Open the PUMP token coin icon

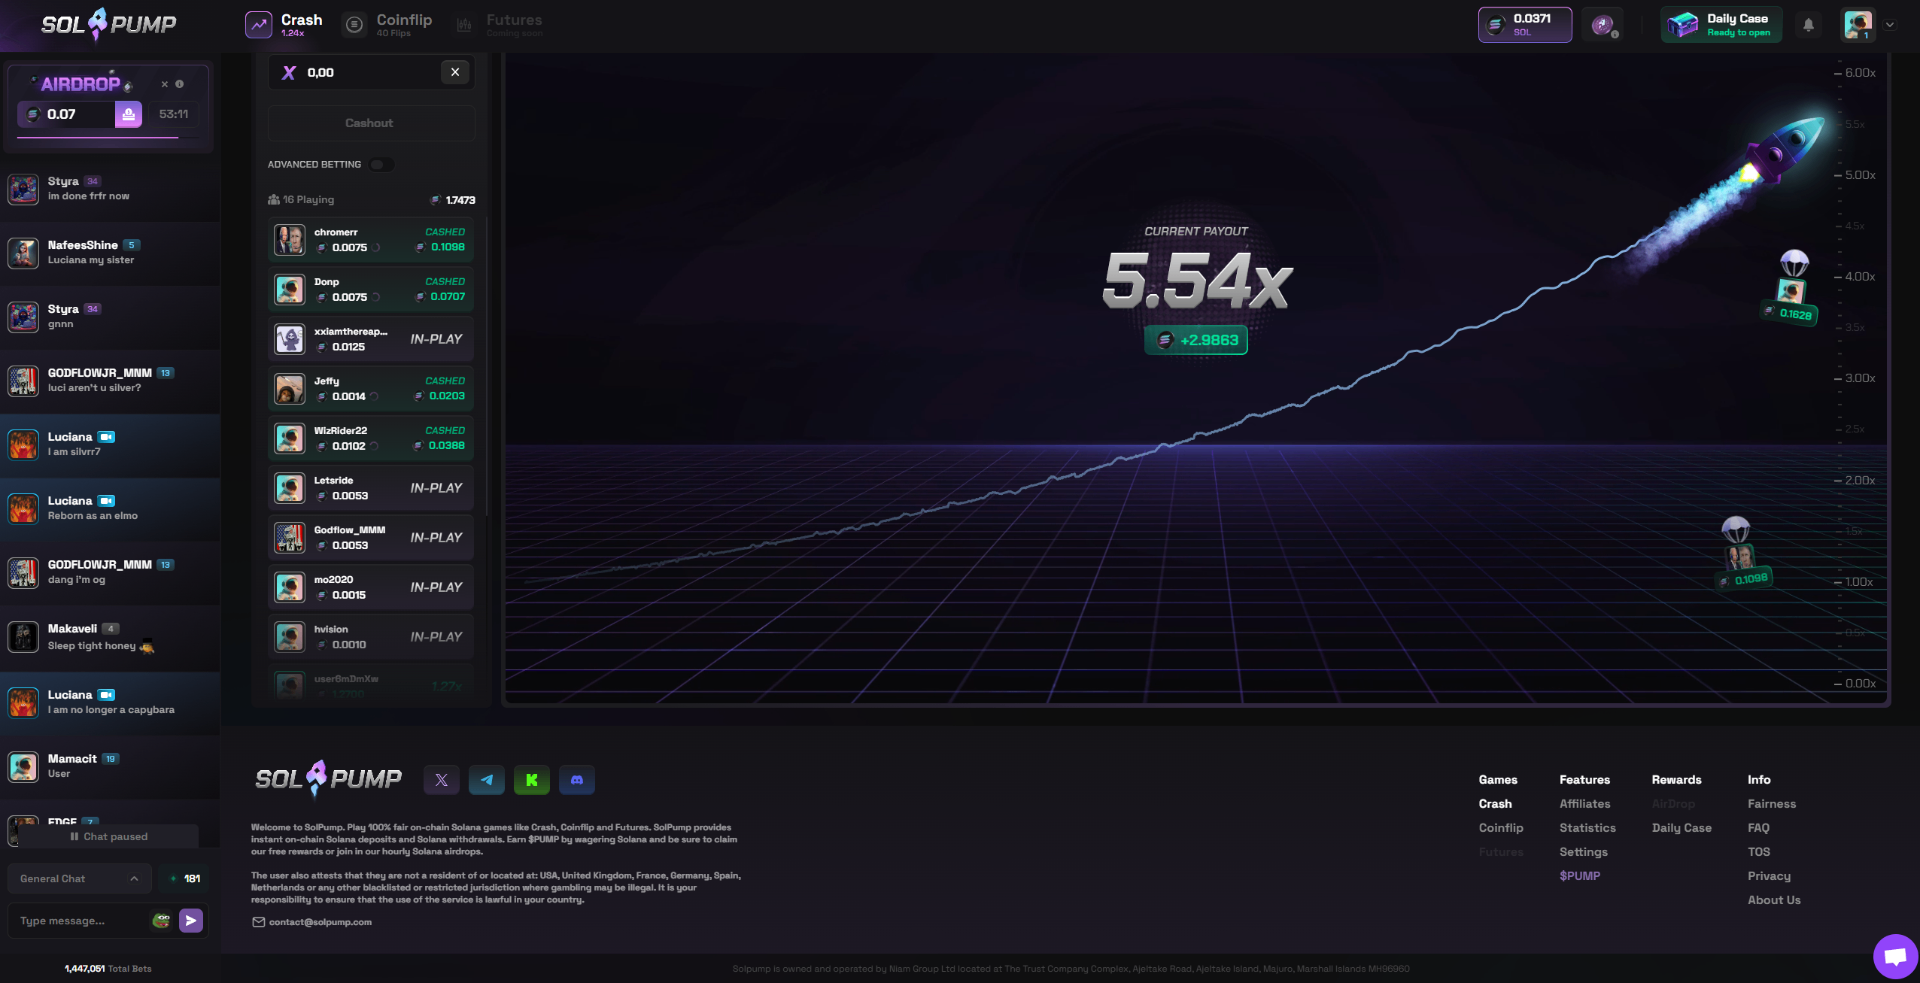click(x=1603, y=26)
